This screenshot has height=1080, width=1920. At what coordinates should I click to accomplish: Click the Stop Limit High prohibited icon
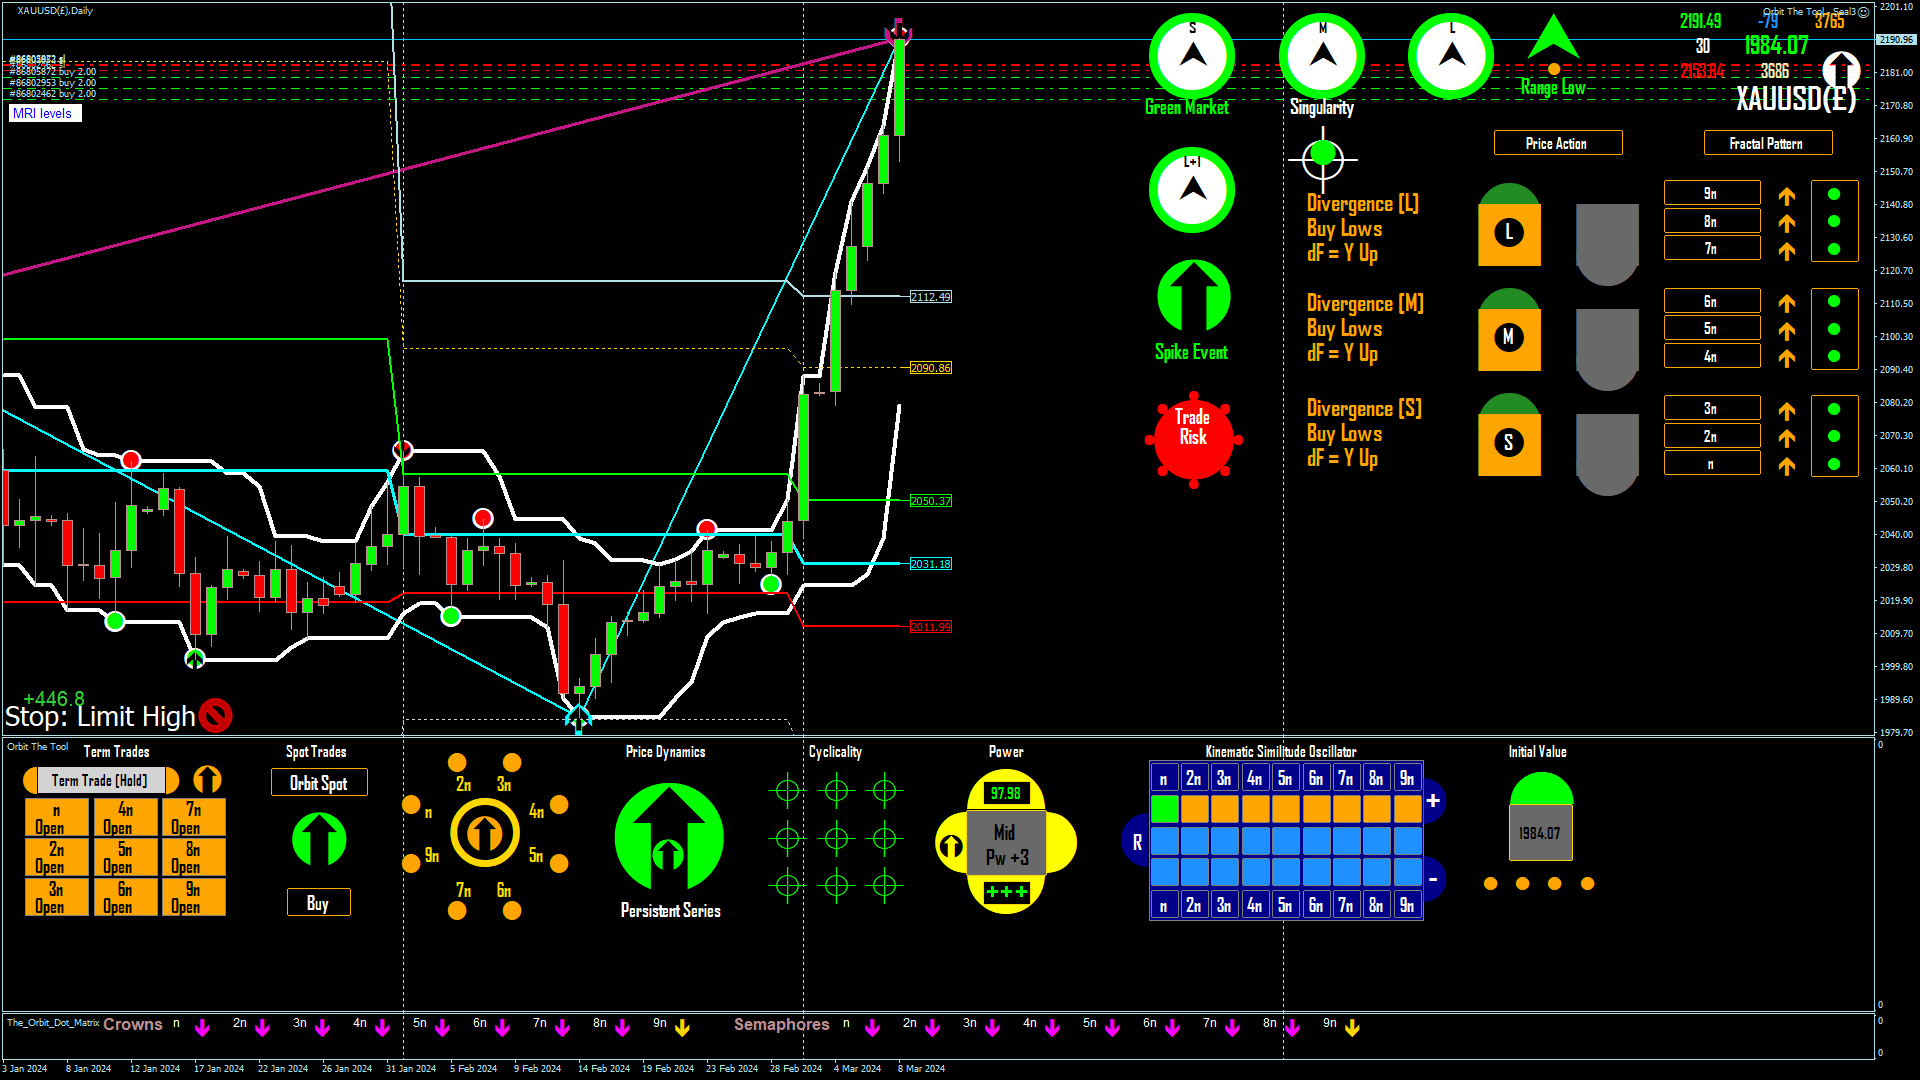coord(215,715)
